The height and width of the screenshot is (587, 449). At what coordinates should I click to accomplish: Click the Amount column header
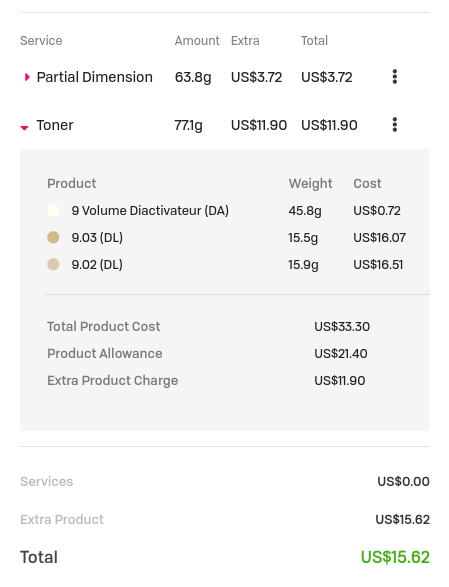pos(197,40)
